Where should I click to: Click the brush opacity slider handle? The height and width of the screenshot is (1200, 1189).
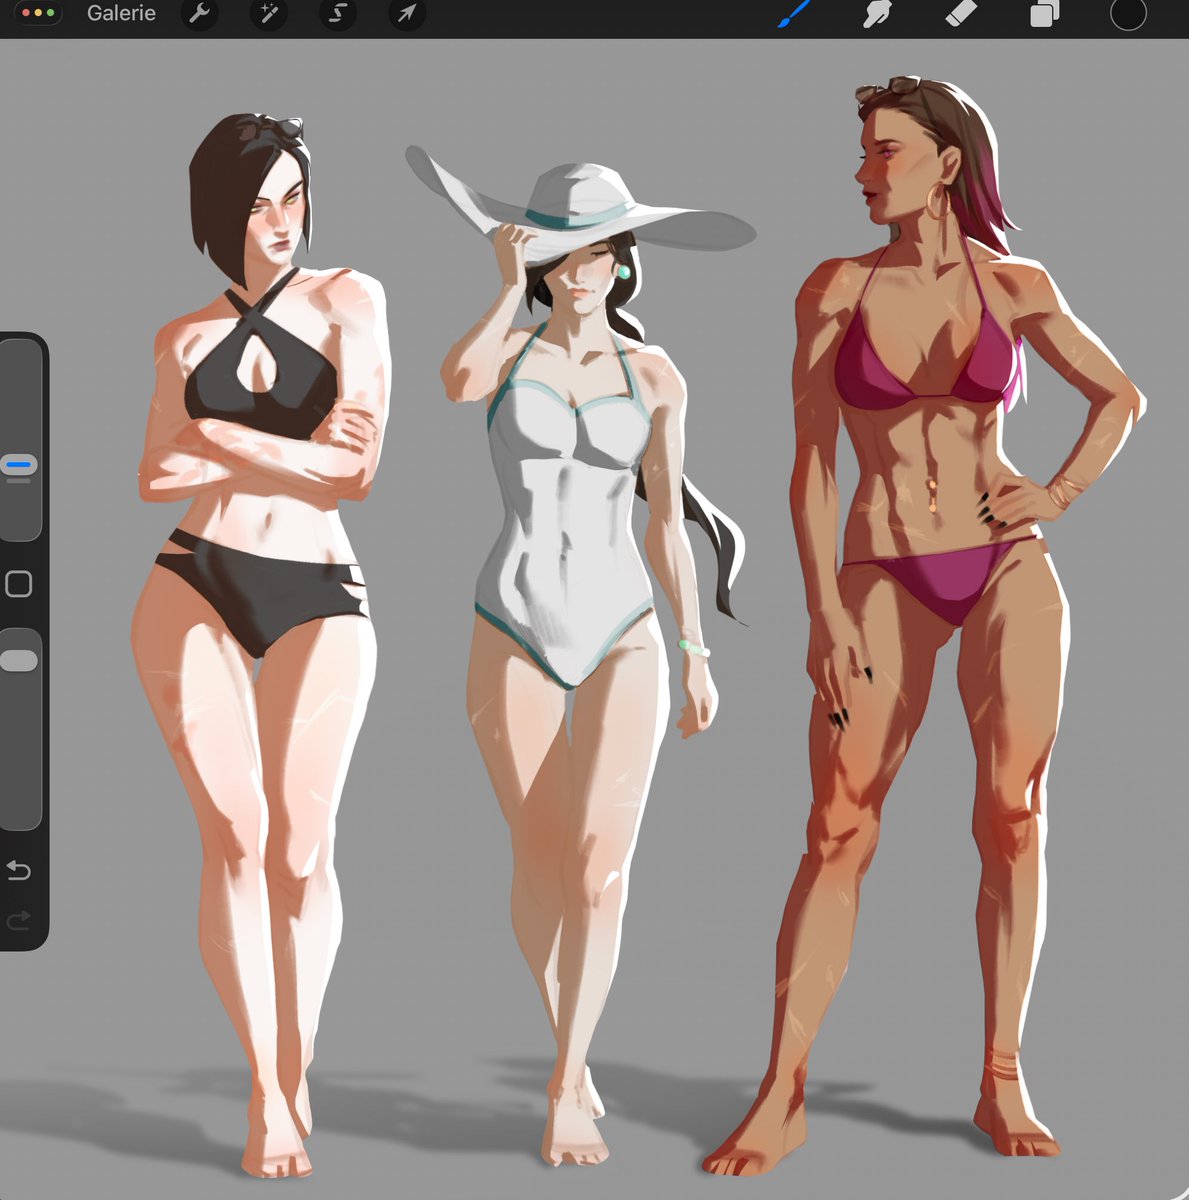coord(19,660)
